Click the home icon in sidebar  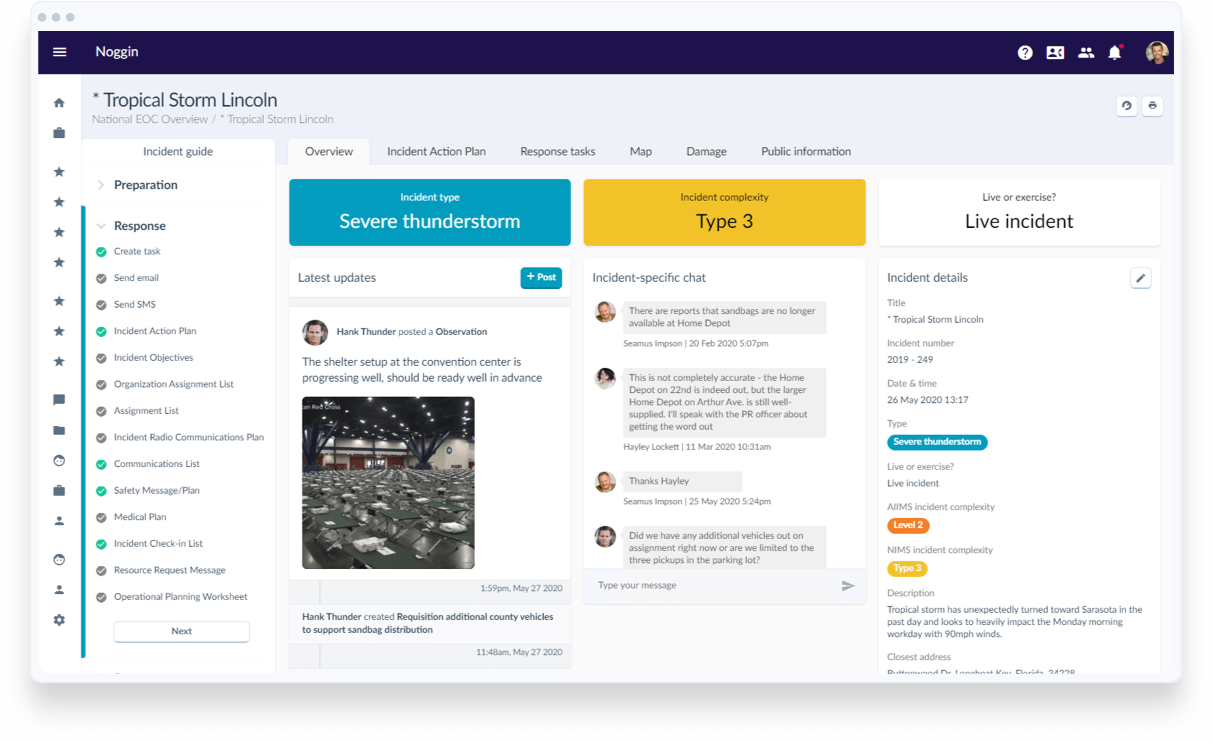[59, 102]
